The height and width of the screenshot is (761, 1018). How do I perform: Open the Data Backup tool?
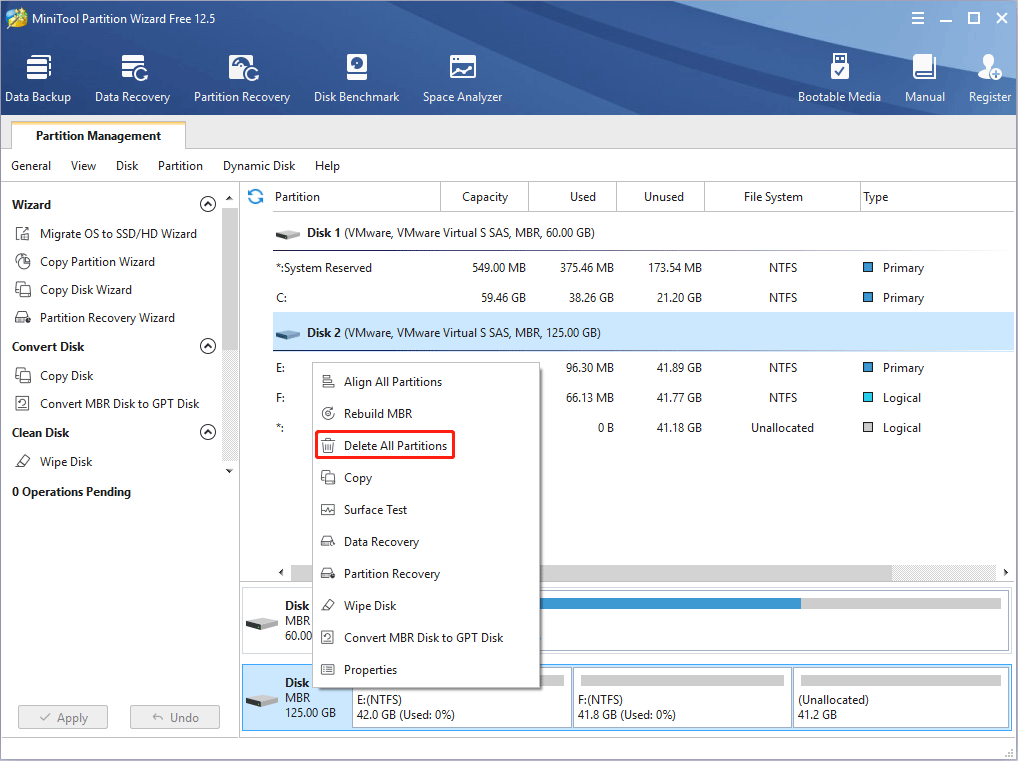(x=38, y=79)
